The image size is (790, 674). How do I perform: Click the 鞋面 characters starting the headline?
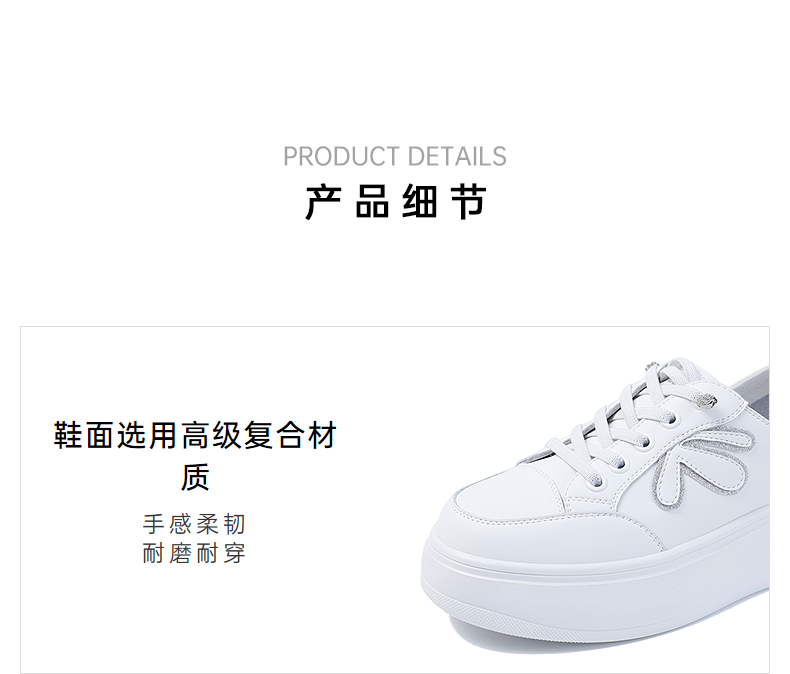pos(83,435)
